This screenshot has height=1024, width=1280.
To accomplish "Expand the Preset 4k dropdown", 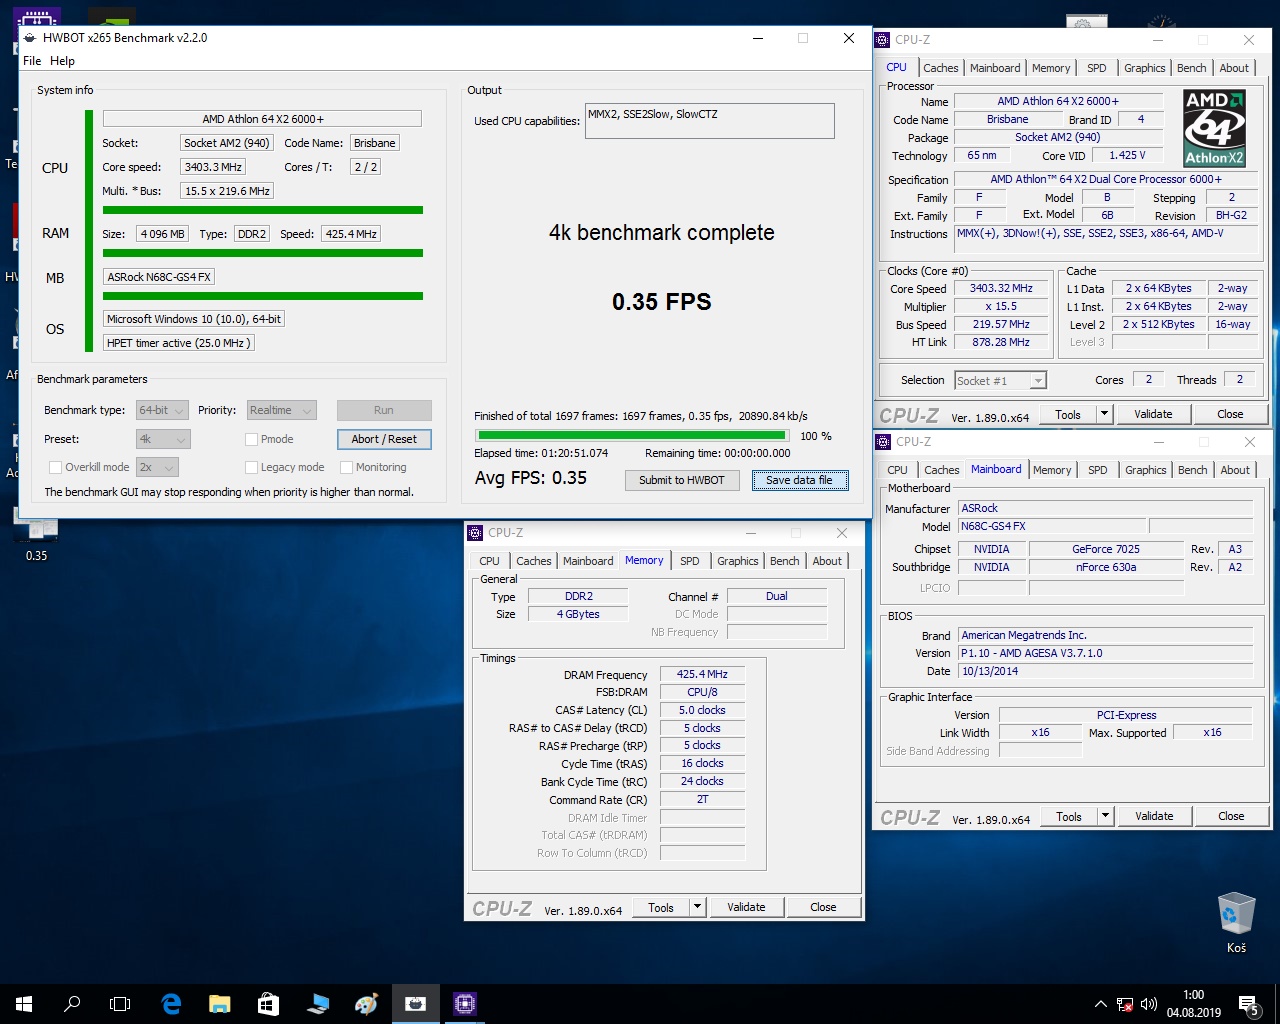I will [163, 439].
